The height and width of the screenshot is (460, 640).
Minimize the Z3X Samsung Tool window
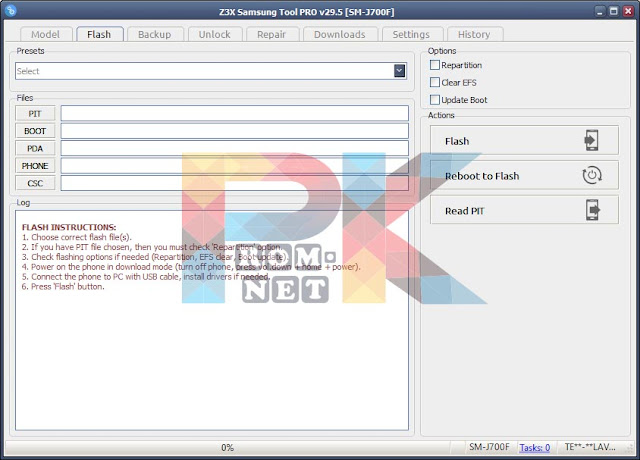600,11
